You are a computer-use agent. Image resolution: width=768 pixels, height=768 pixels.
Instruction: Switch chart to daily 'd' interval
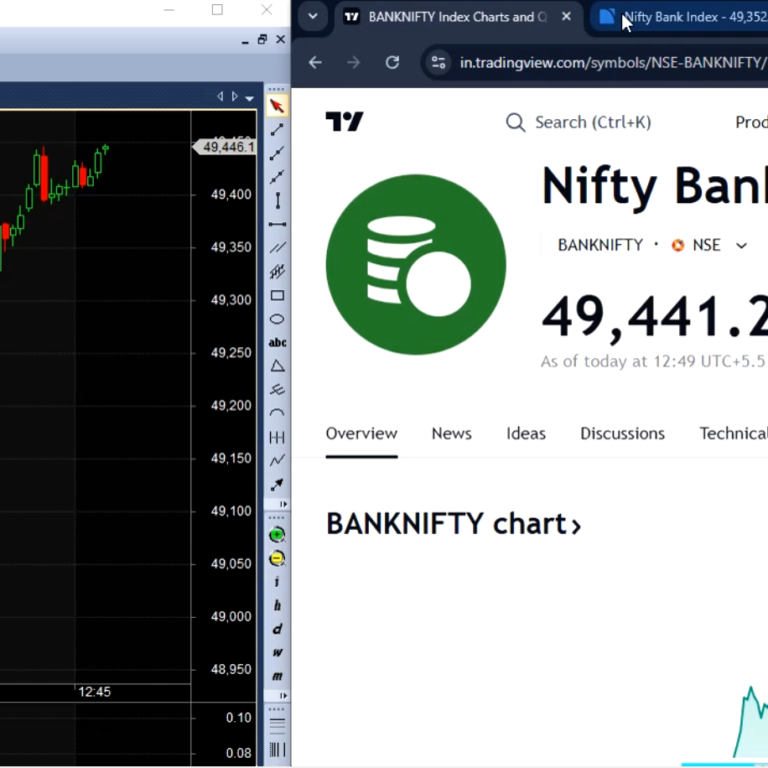[x=277, y=629]
